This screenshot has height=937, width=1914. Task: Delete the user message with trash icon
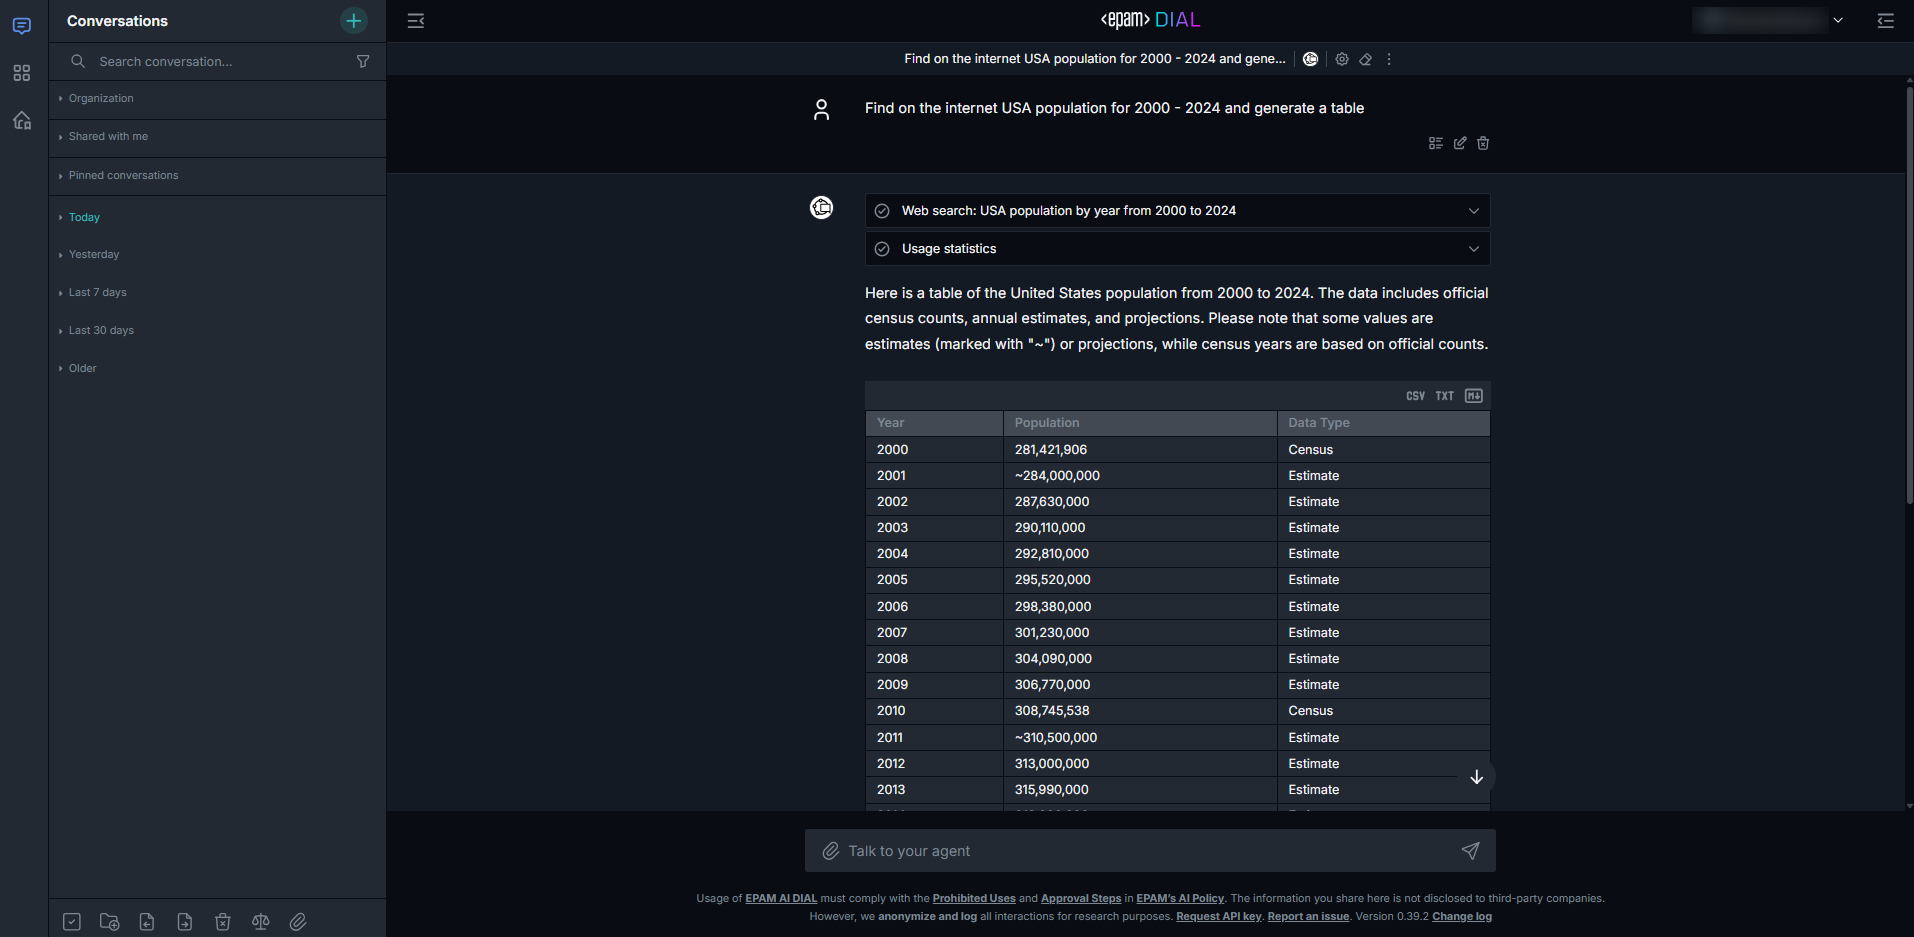coord(1483,143)
